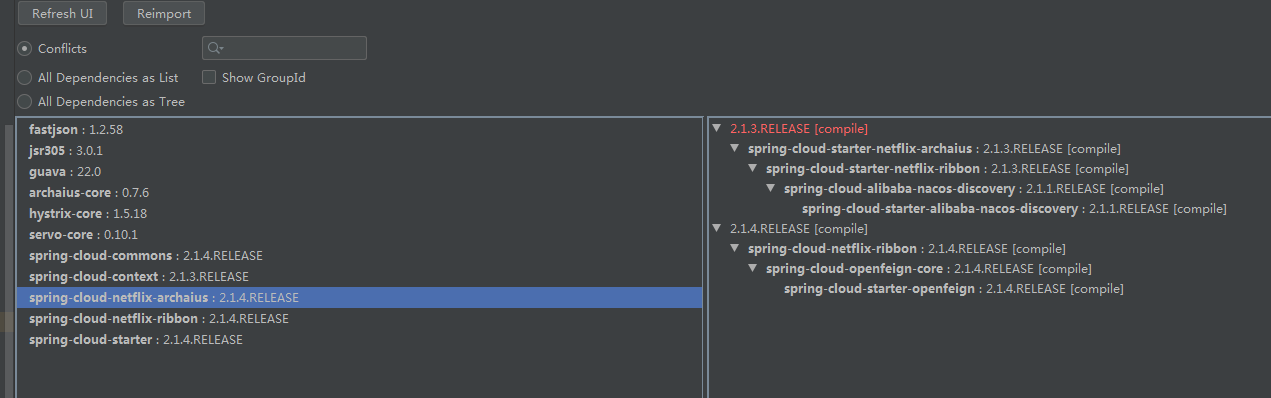Select spring-cloud-starter-openfeign tree leaf
Image resolution: width=1271 pixels, height=398 pixels.
pos(953,288)
